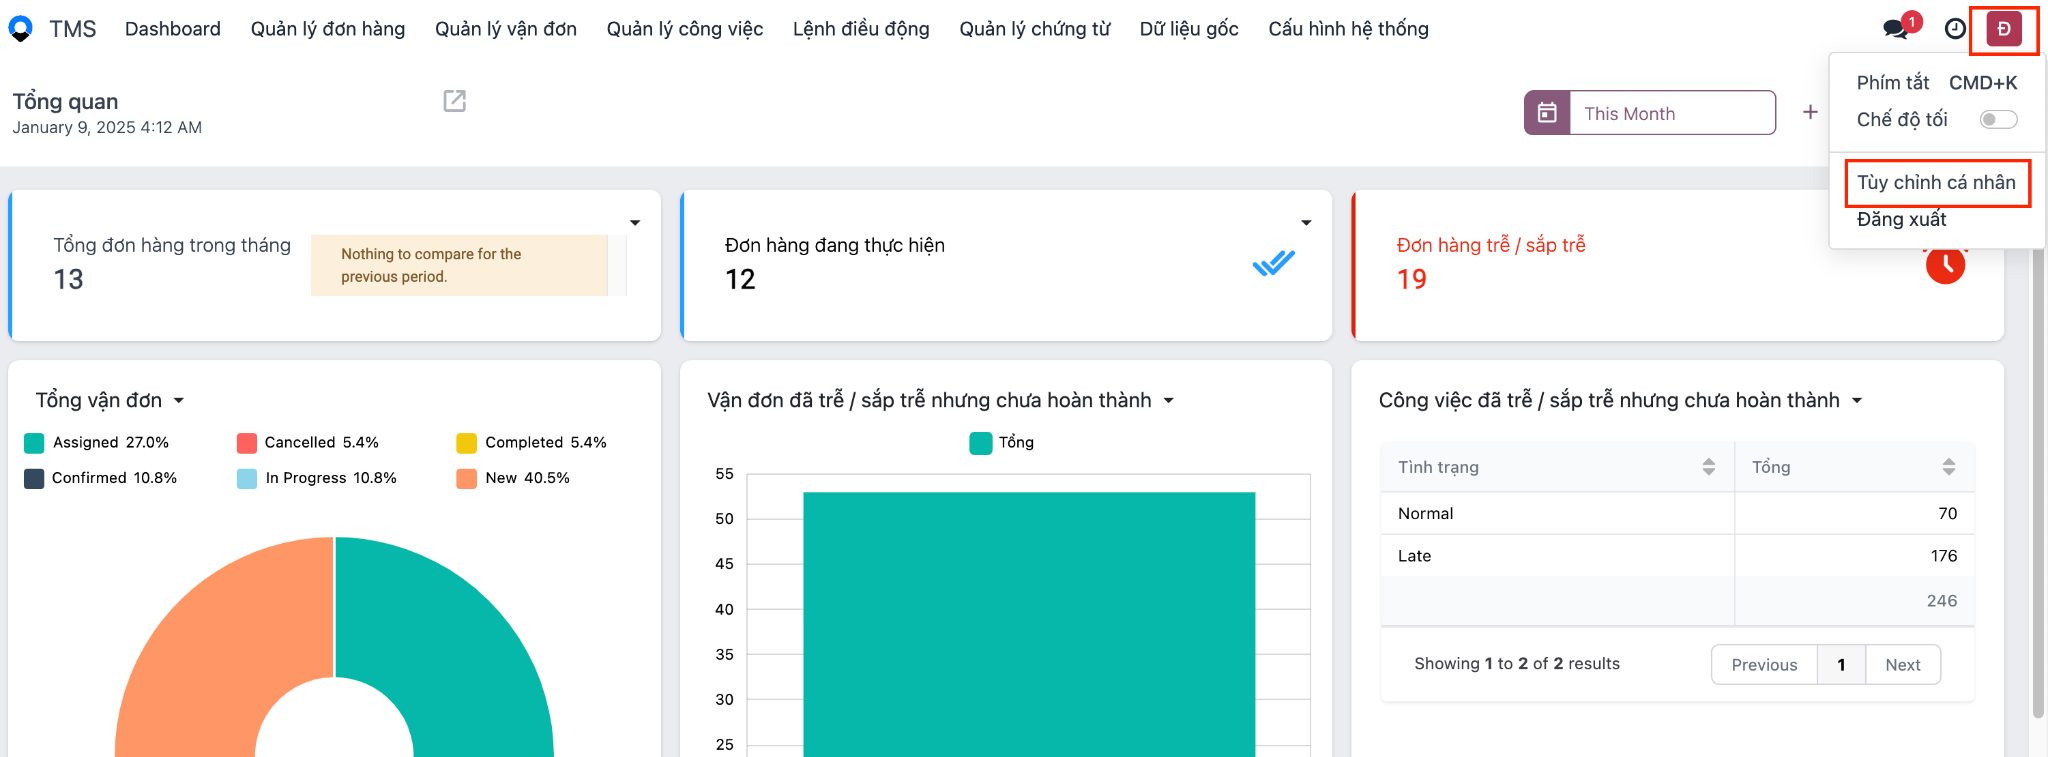This screenshot has height=757, width=2048.
Task: Click the clock activities icon
Action: pyautogui.click(x=1955, y=29)
